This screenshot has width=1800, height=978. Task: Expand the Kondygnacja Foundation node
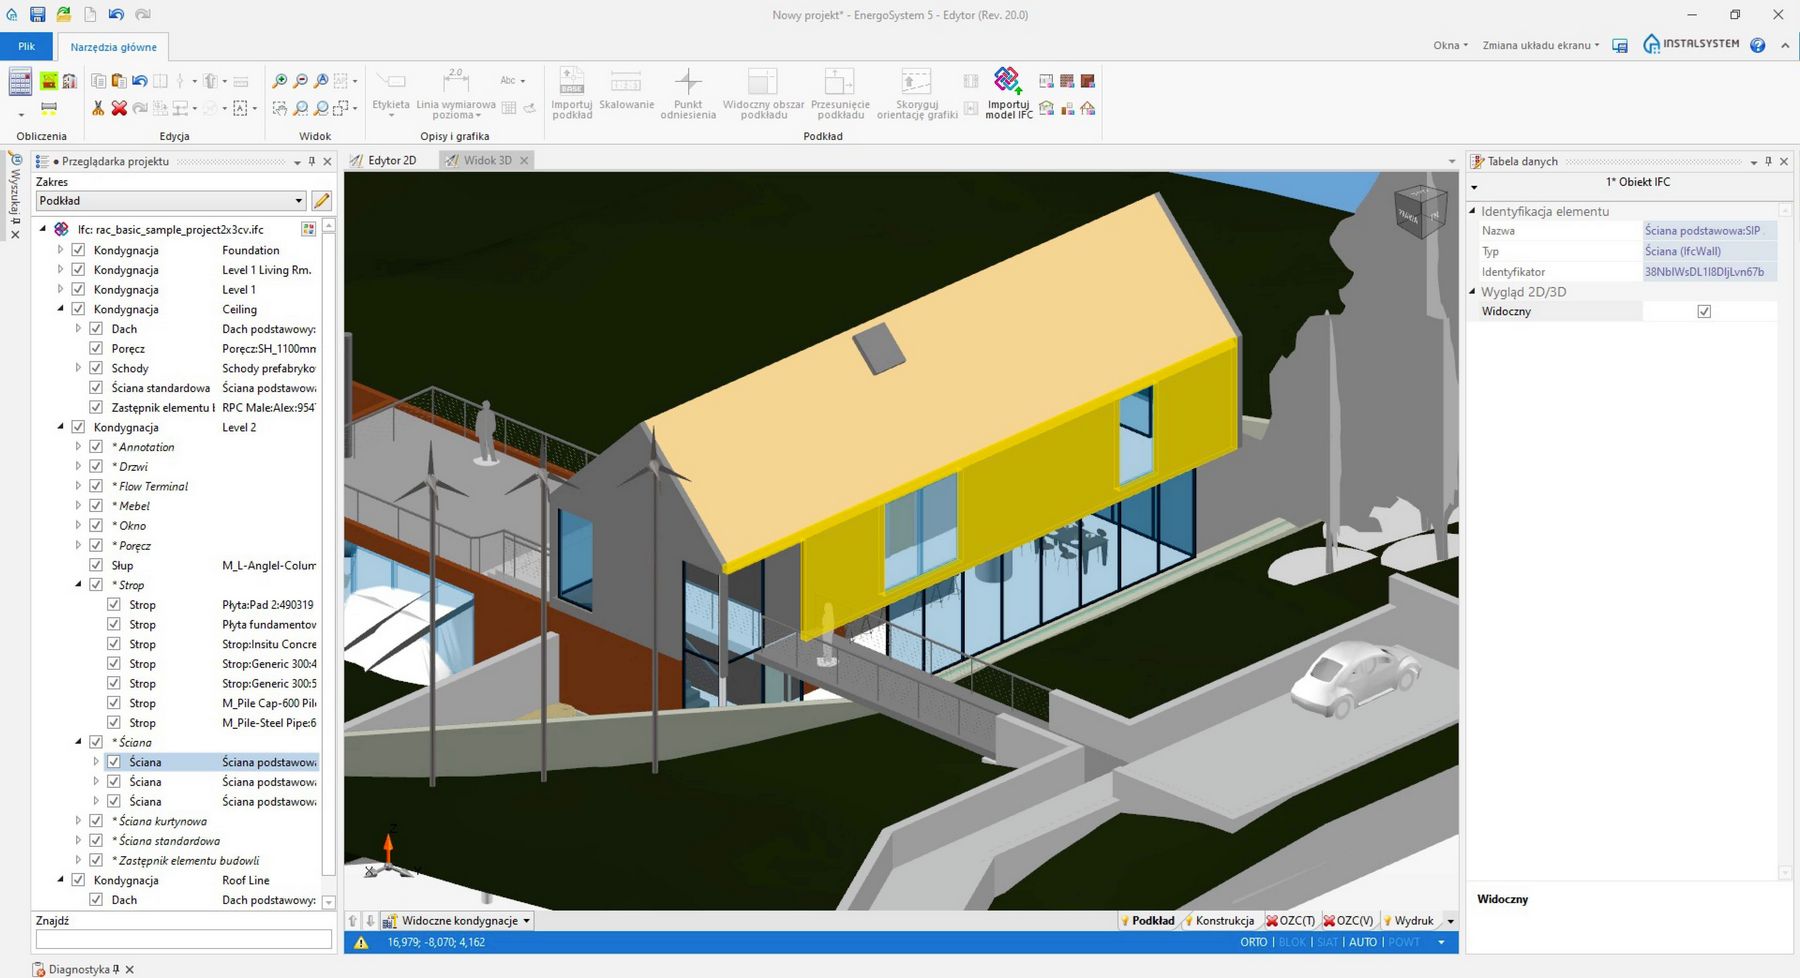coord(60,250)
